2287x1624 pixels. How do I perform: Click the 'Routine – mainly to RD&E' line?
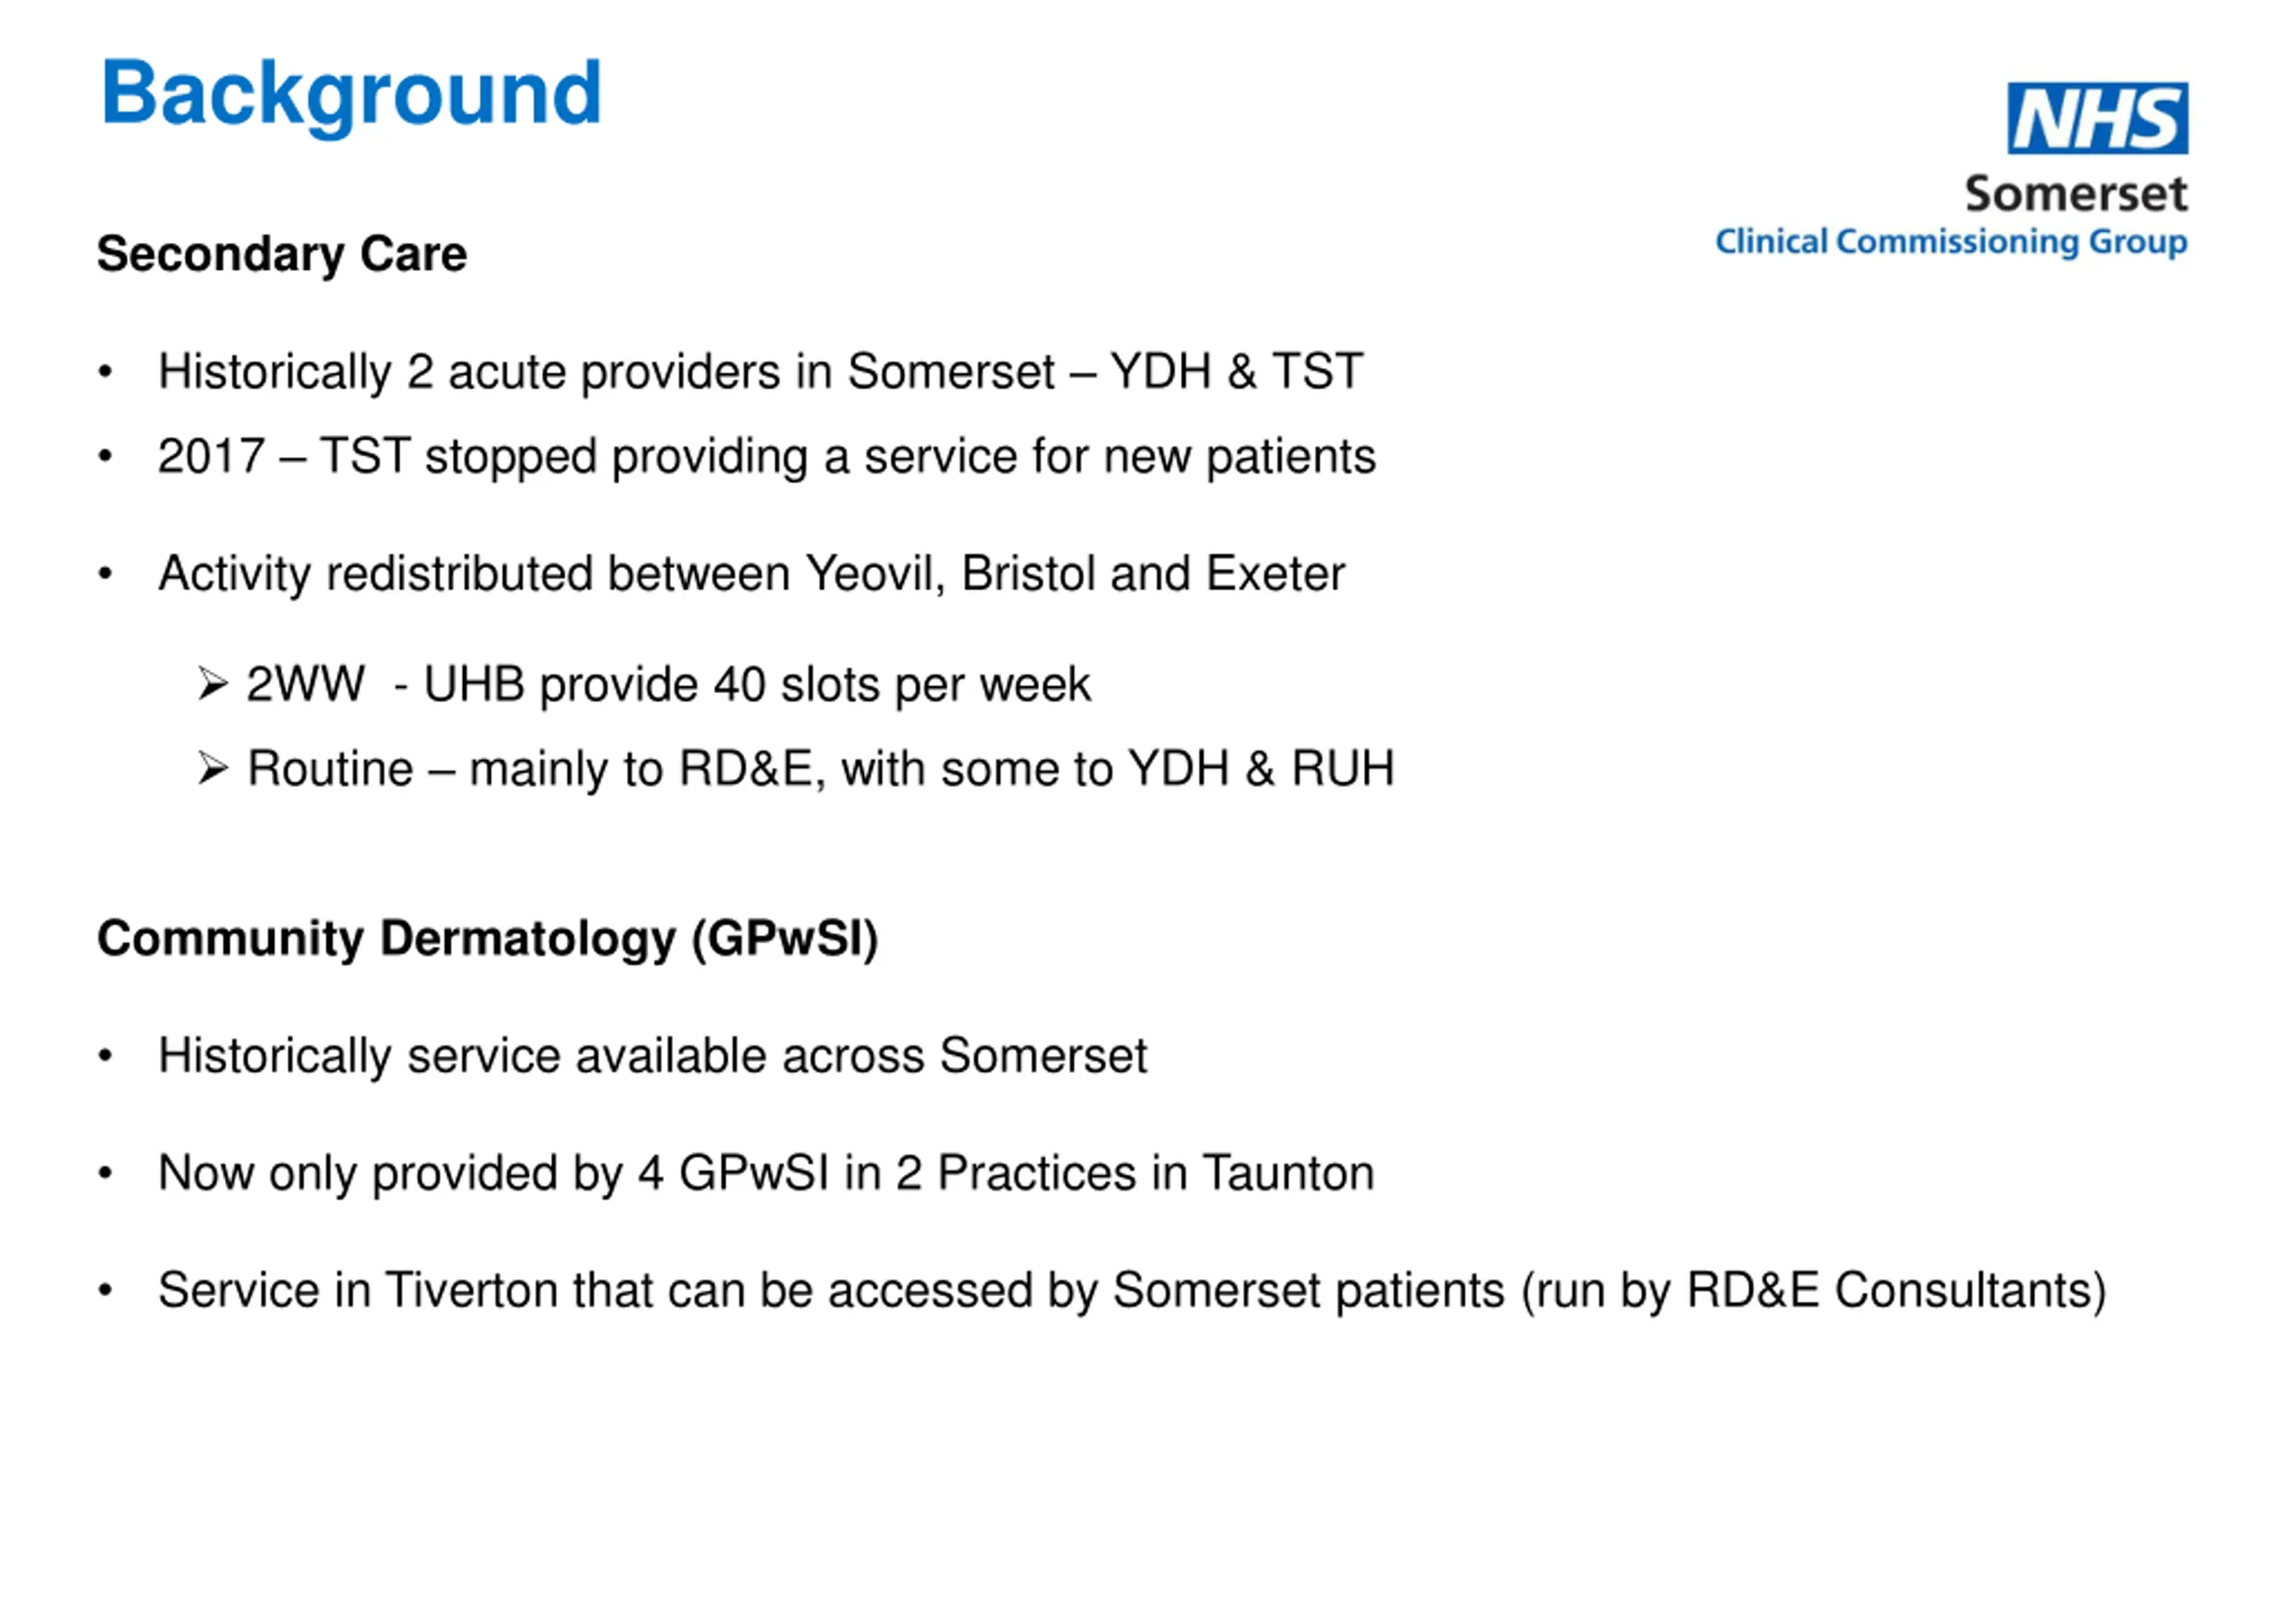821,769
